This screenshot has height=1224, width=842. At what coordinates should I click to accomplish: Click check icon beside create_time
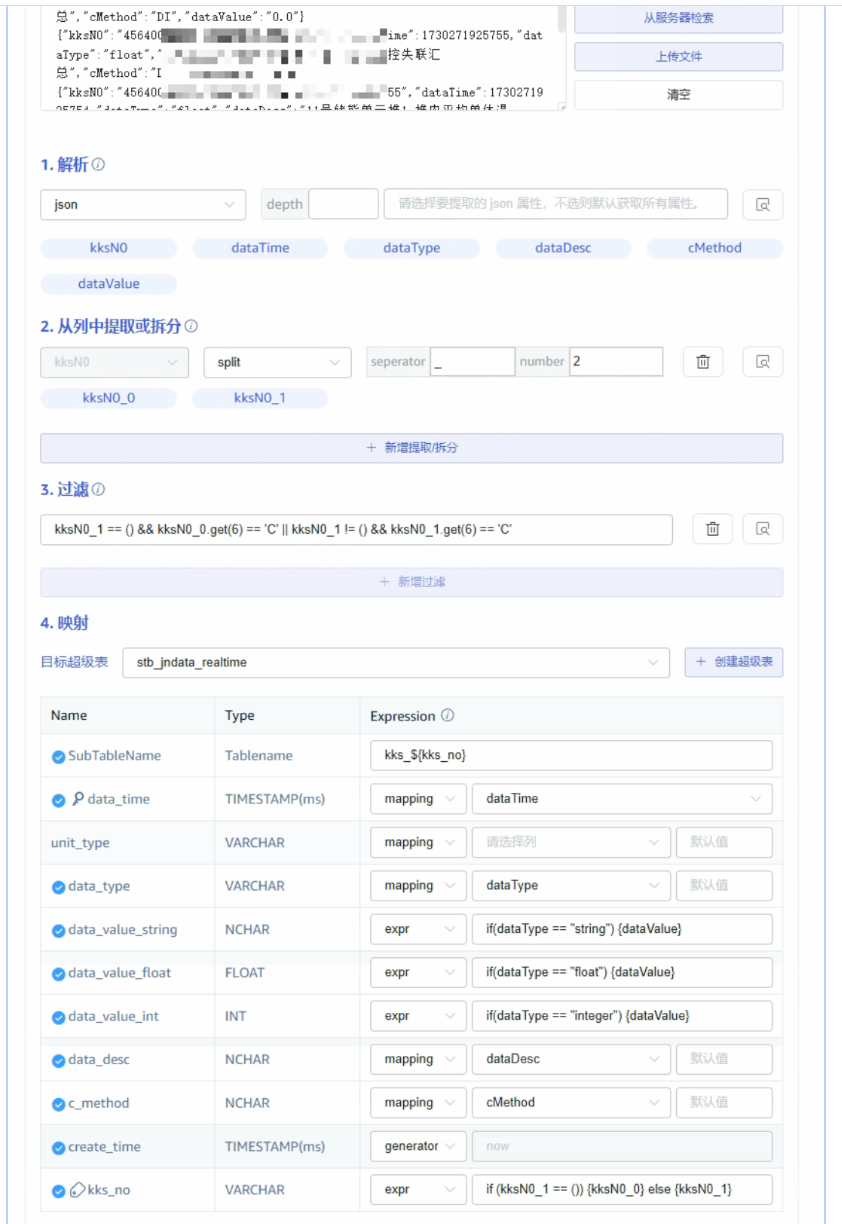pyautogui.click(x=59, y=1147)
